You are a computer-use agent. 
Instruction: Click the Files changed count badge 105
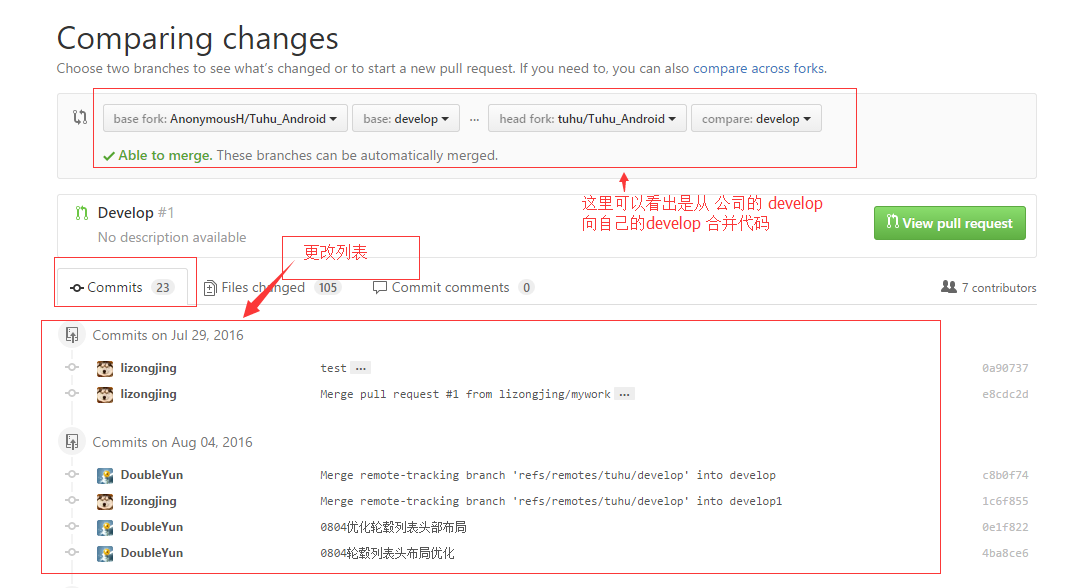coord(328,288)
